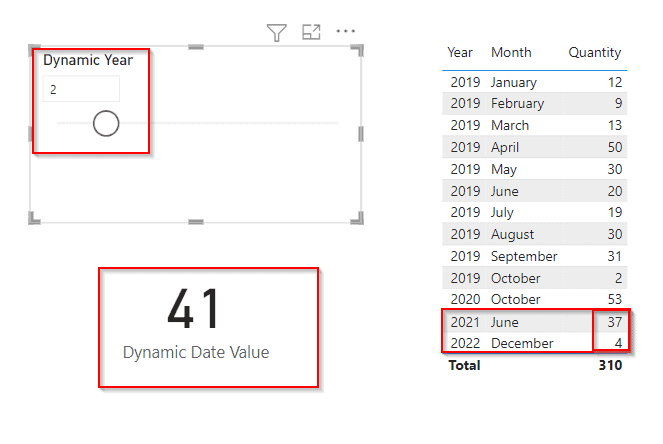Grab the slicer's bottom-center resize handle
The width and height of the screenshot is (663, 444).
(196, 222)
